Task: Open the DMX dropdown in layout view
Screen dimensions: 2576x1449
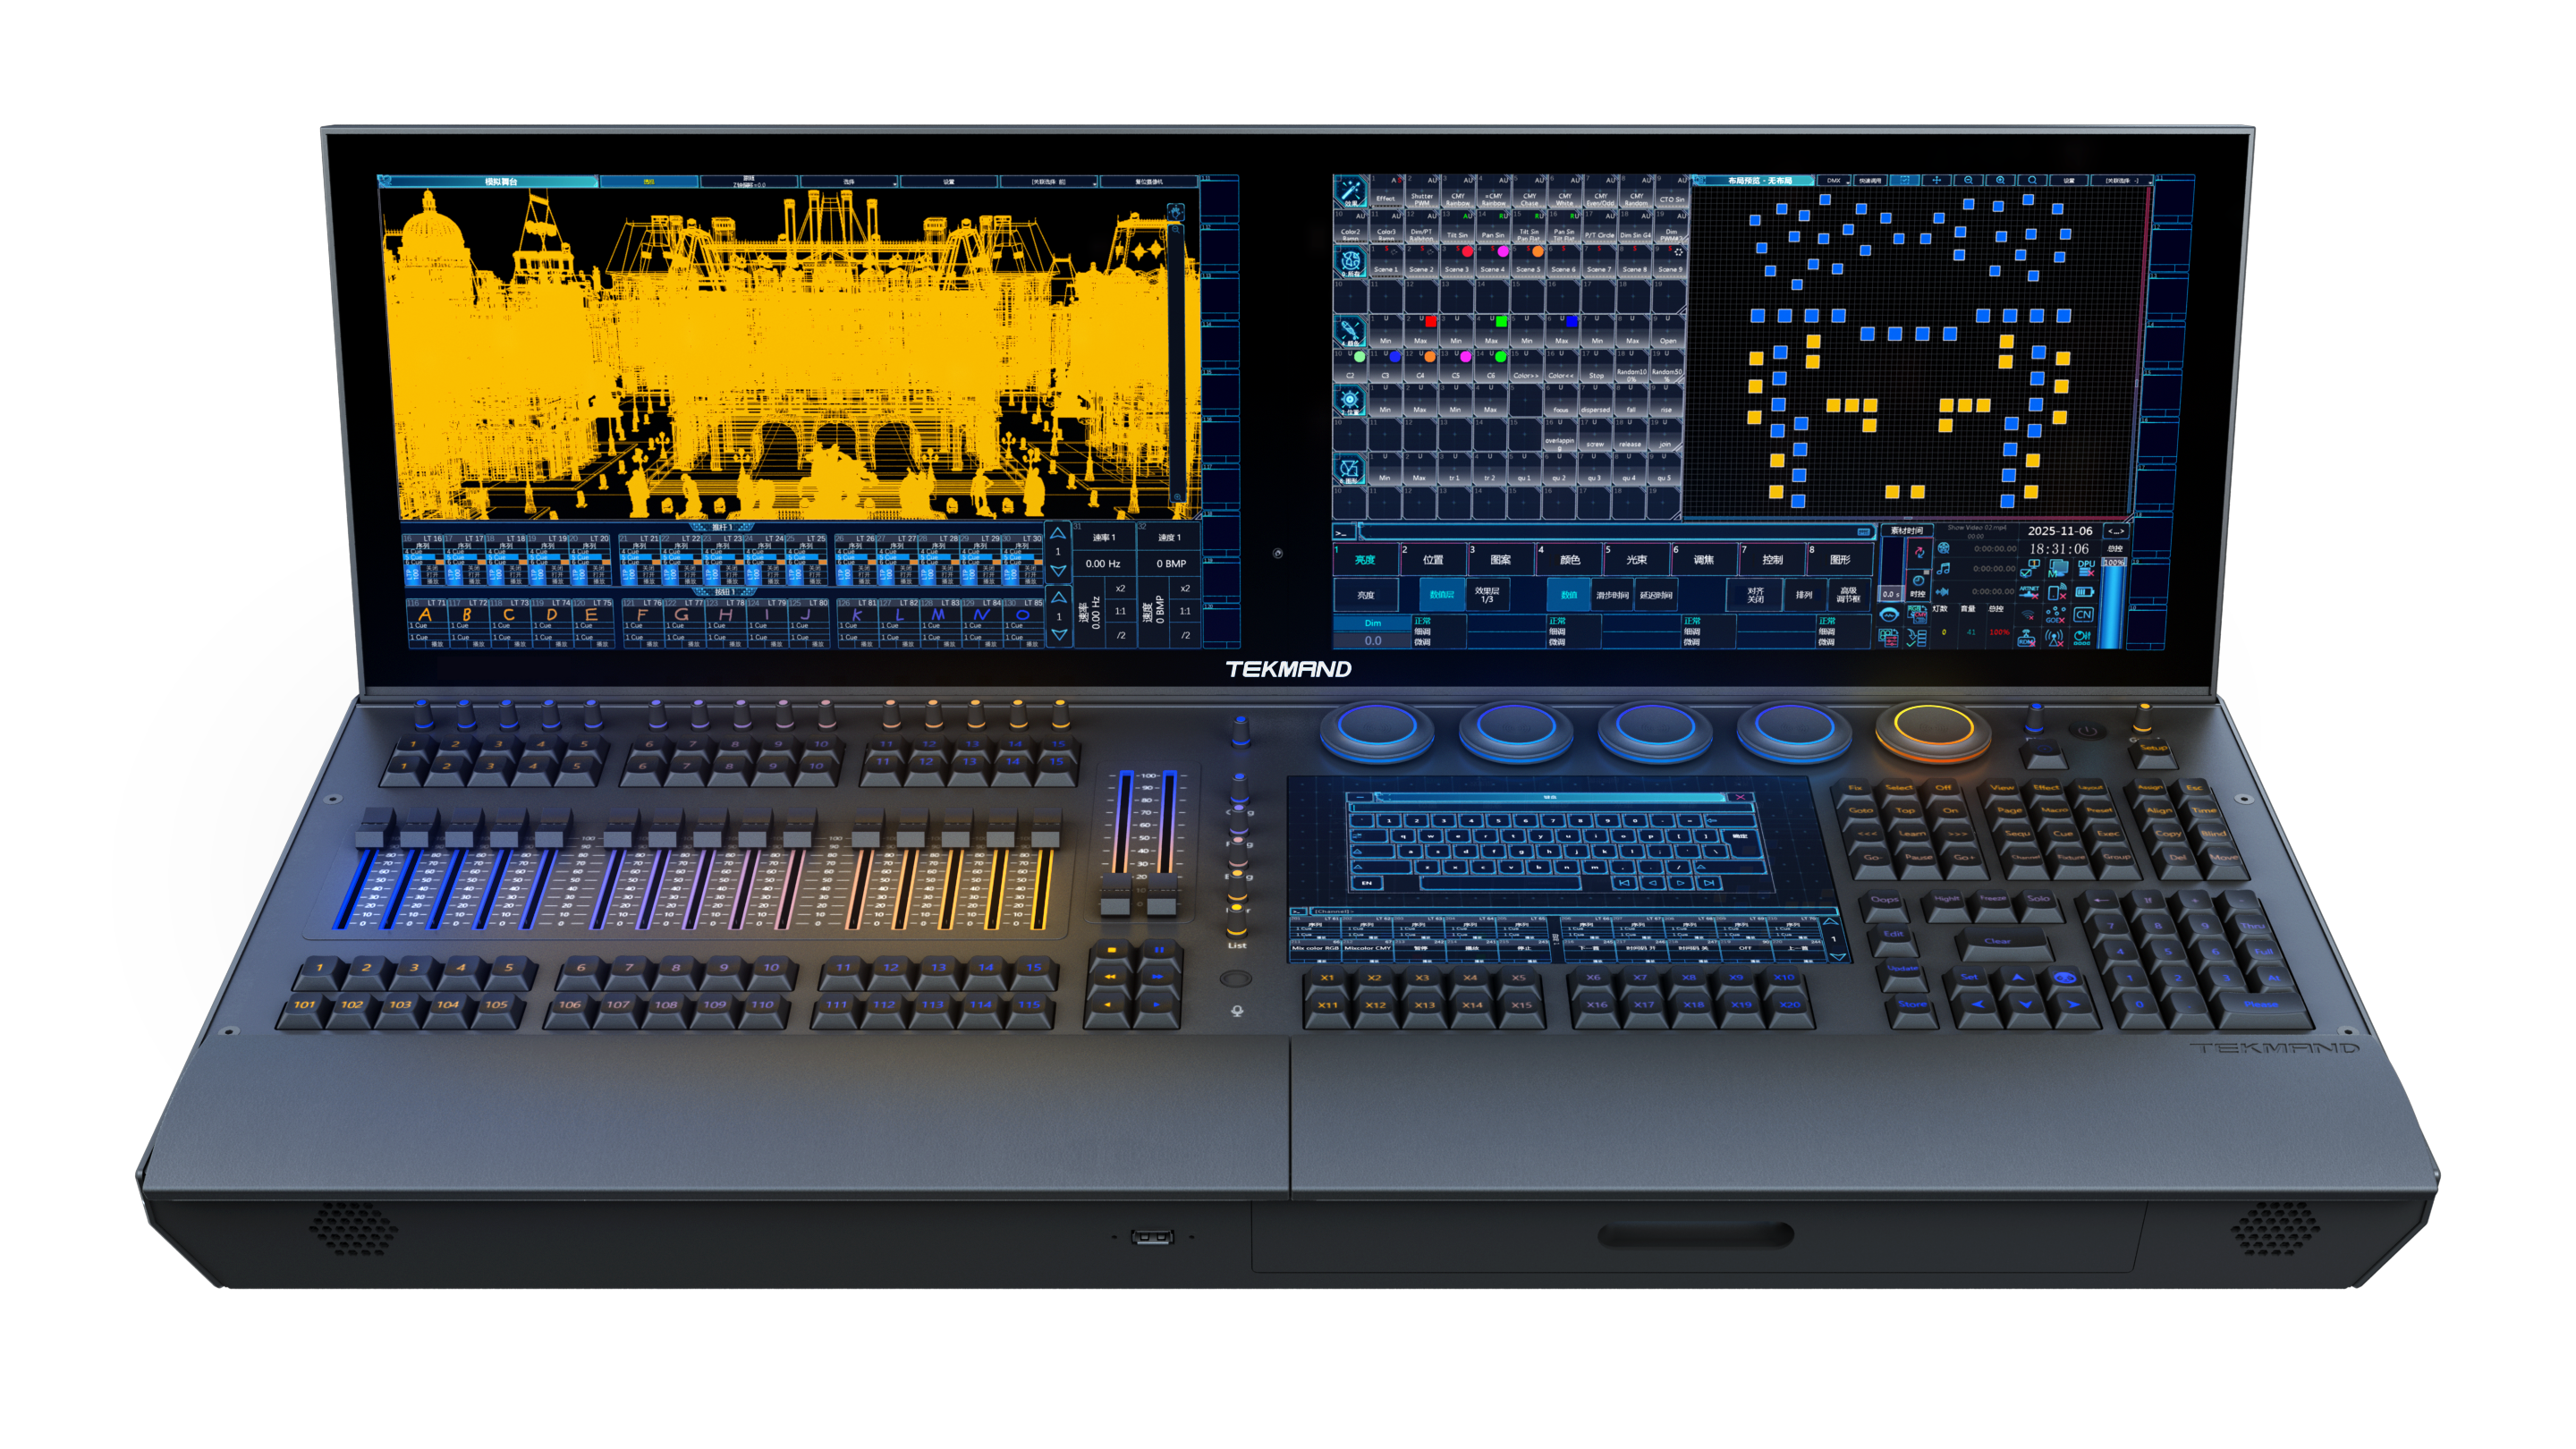Action: tap(1834, 181)
